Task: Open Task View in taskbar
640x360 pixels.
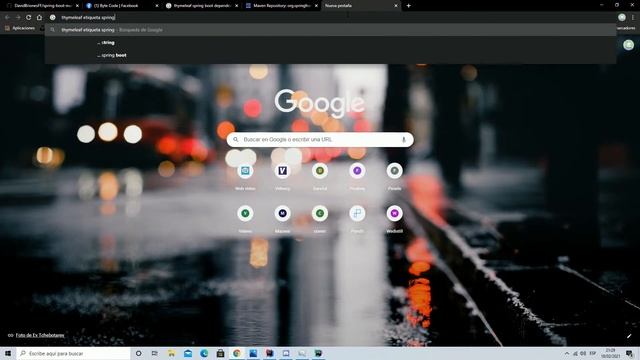Action: (155, 353)
